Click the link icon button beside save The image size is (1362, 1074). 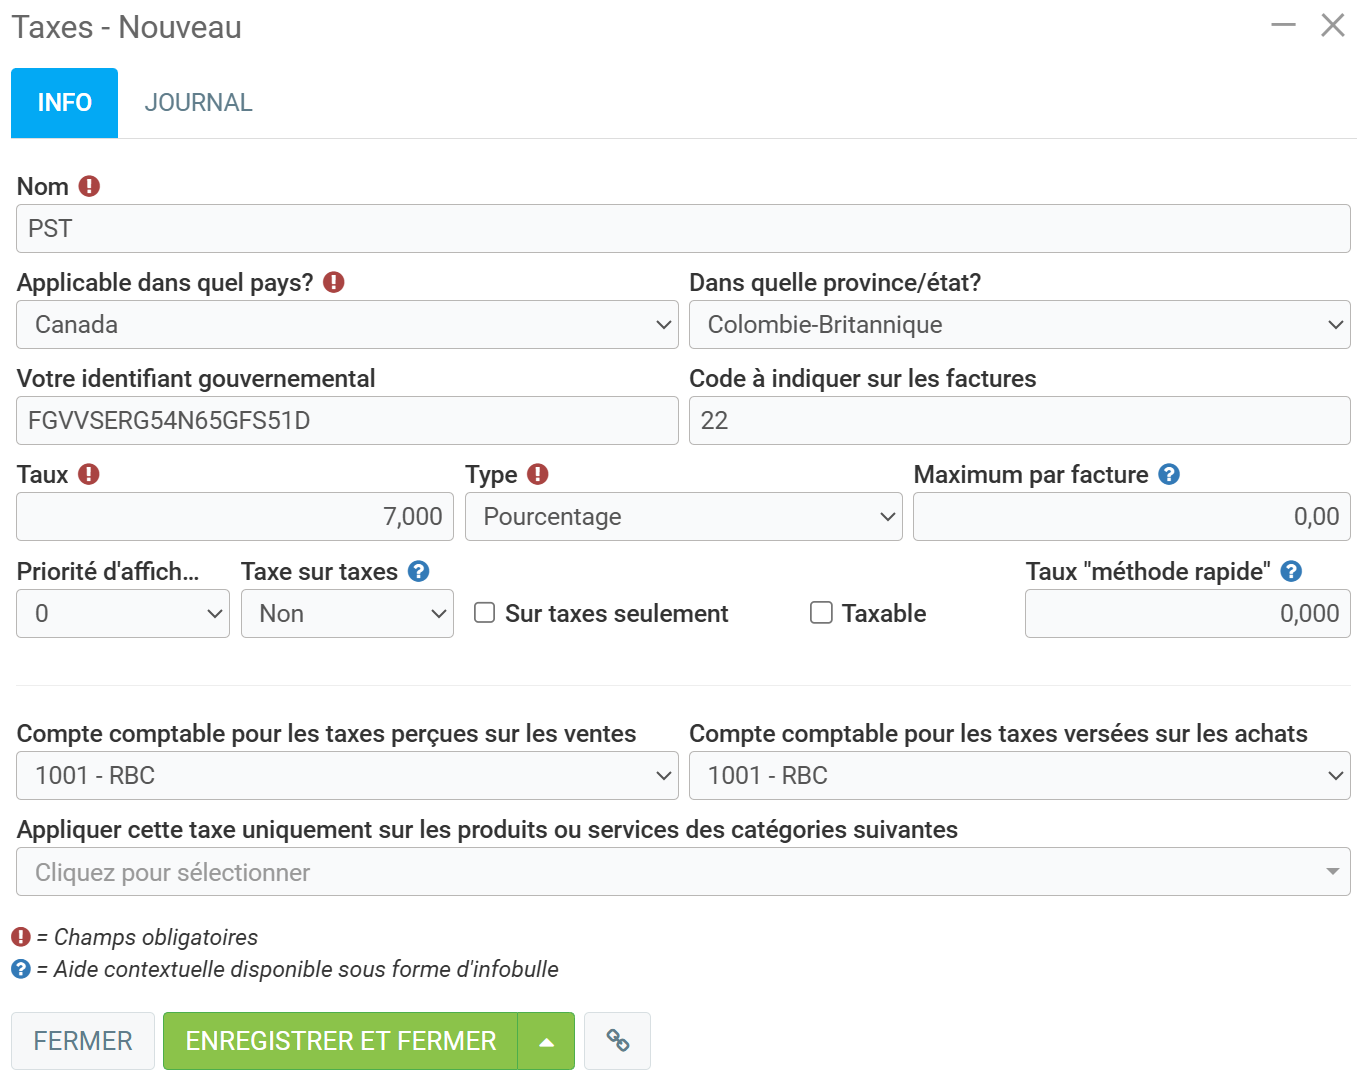(x=617, y=1041)
